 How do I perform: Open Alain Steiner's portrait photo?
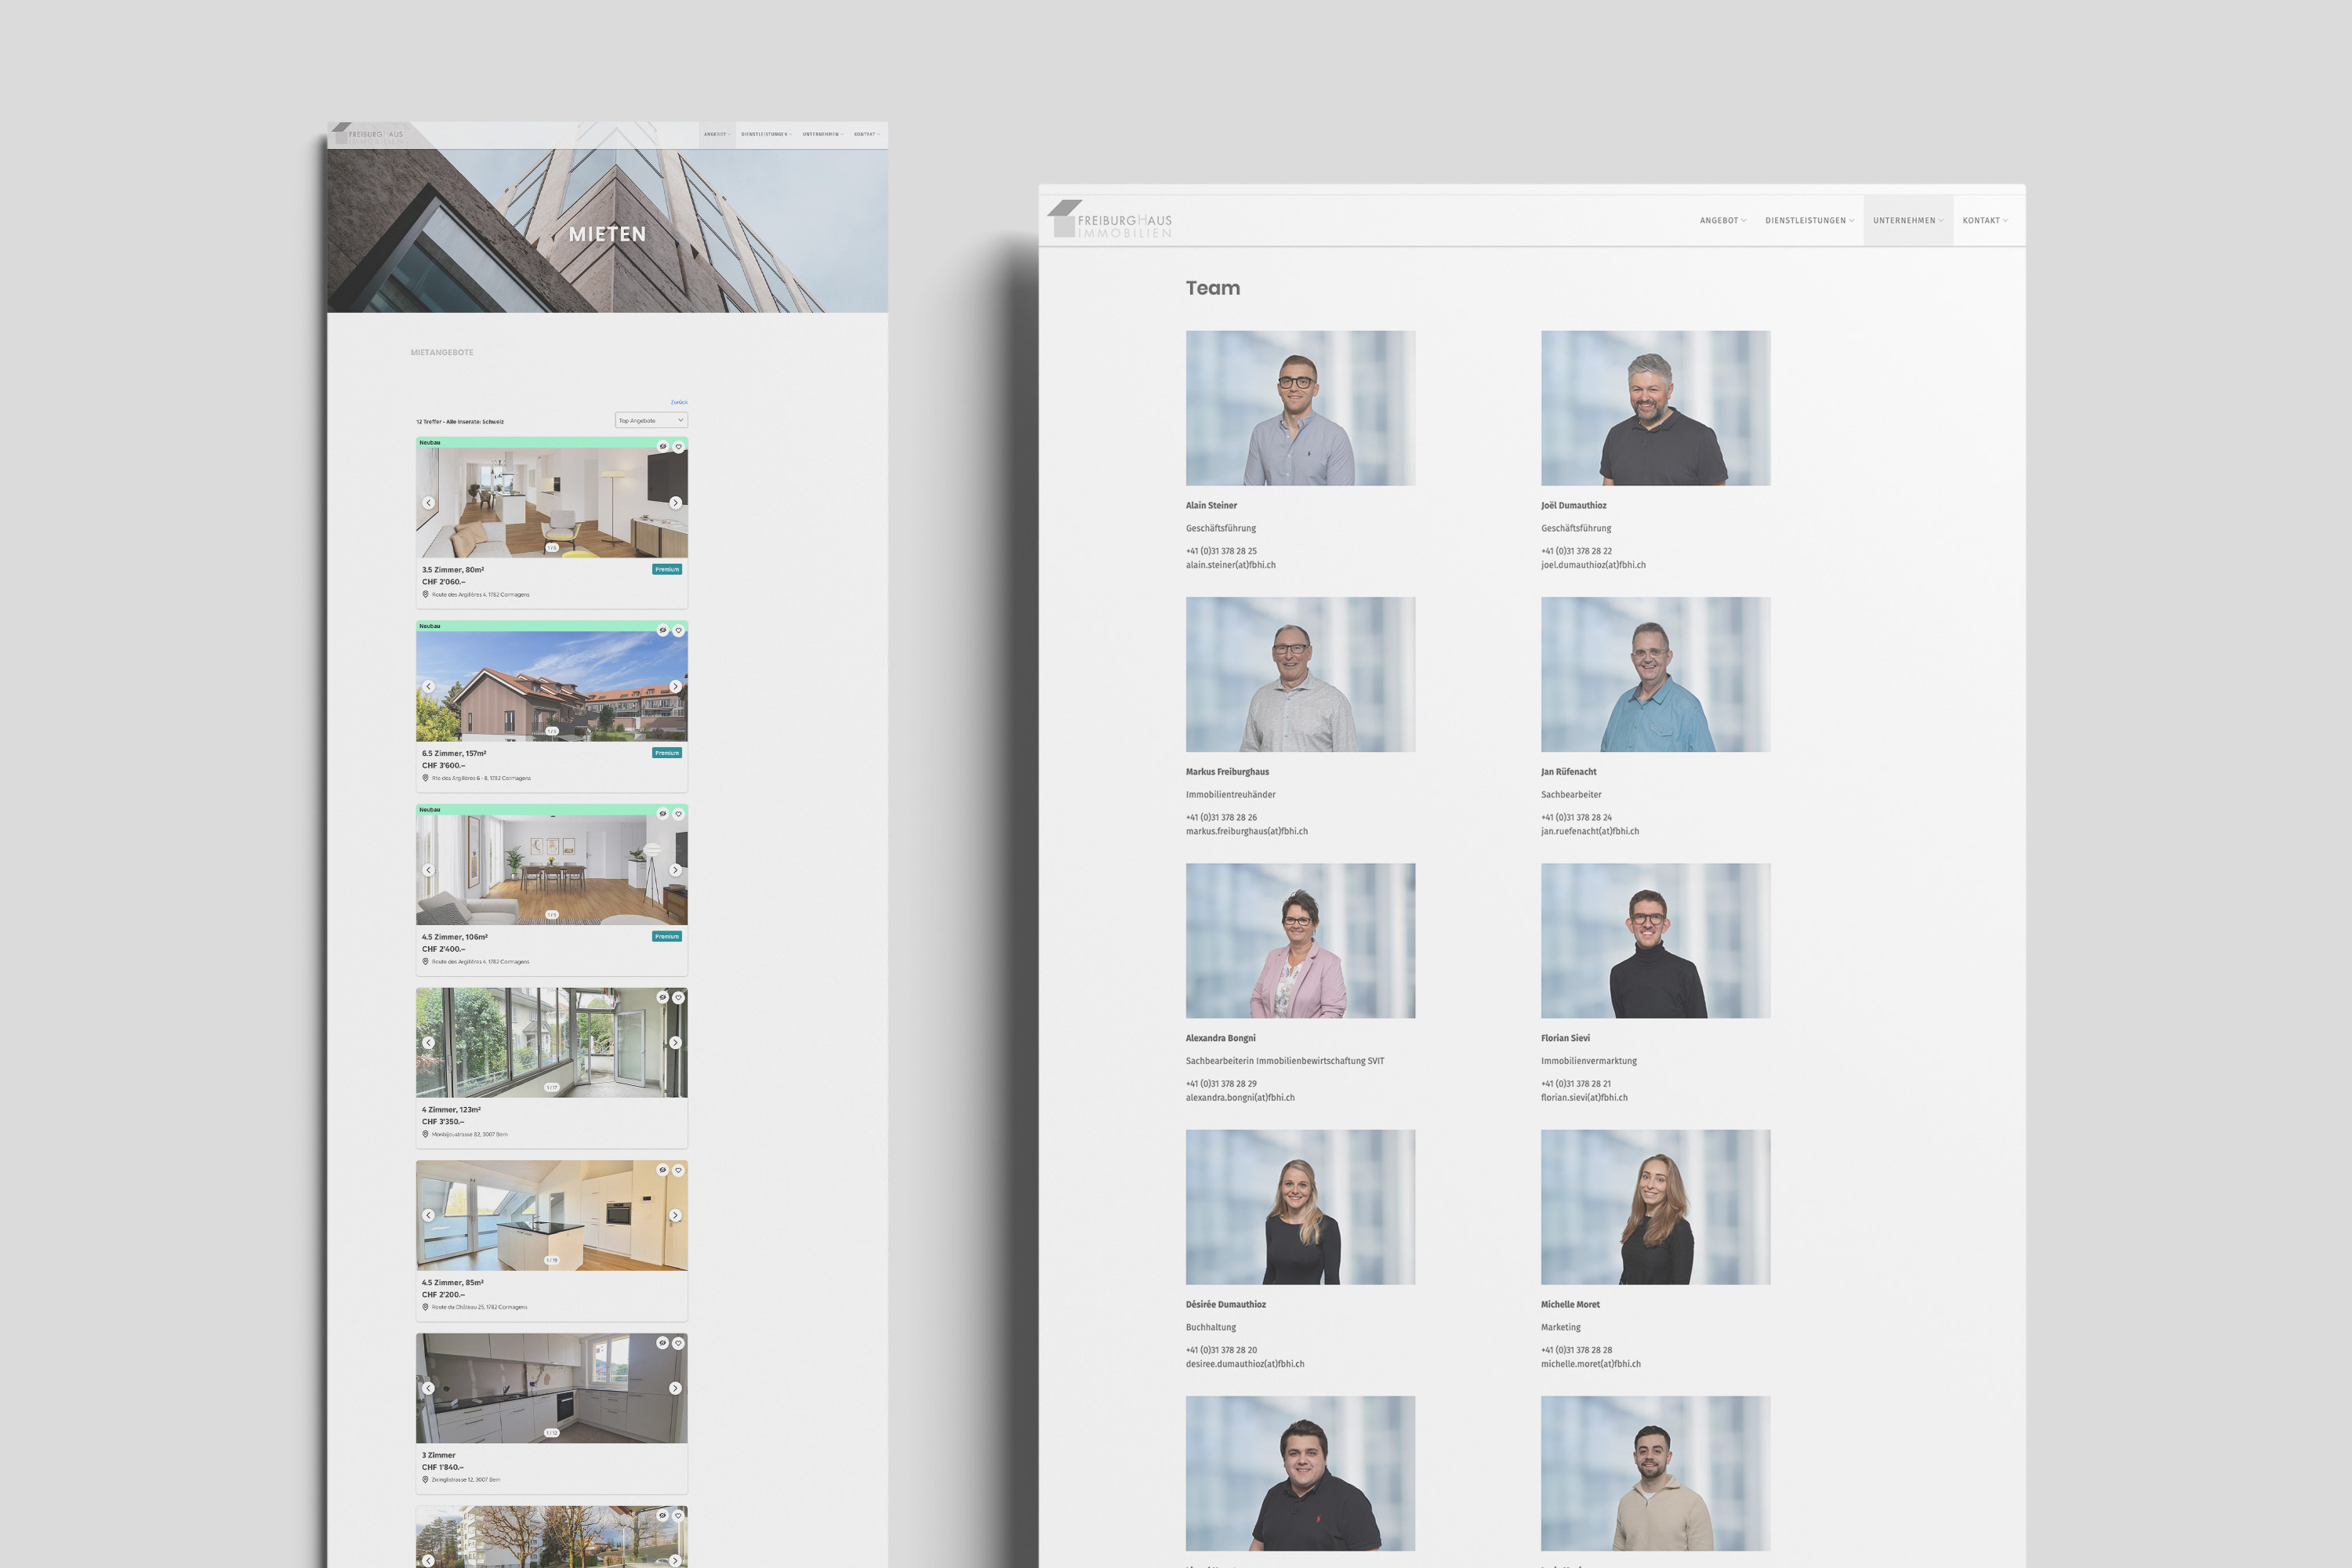[x=1300, y=408]
